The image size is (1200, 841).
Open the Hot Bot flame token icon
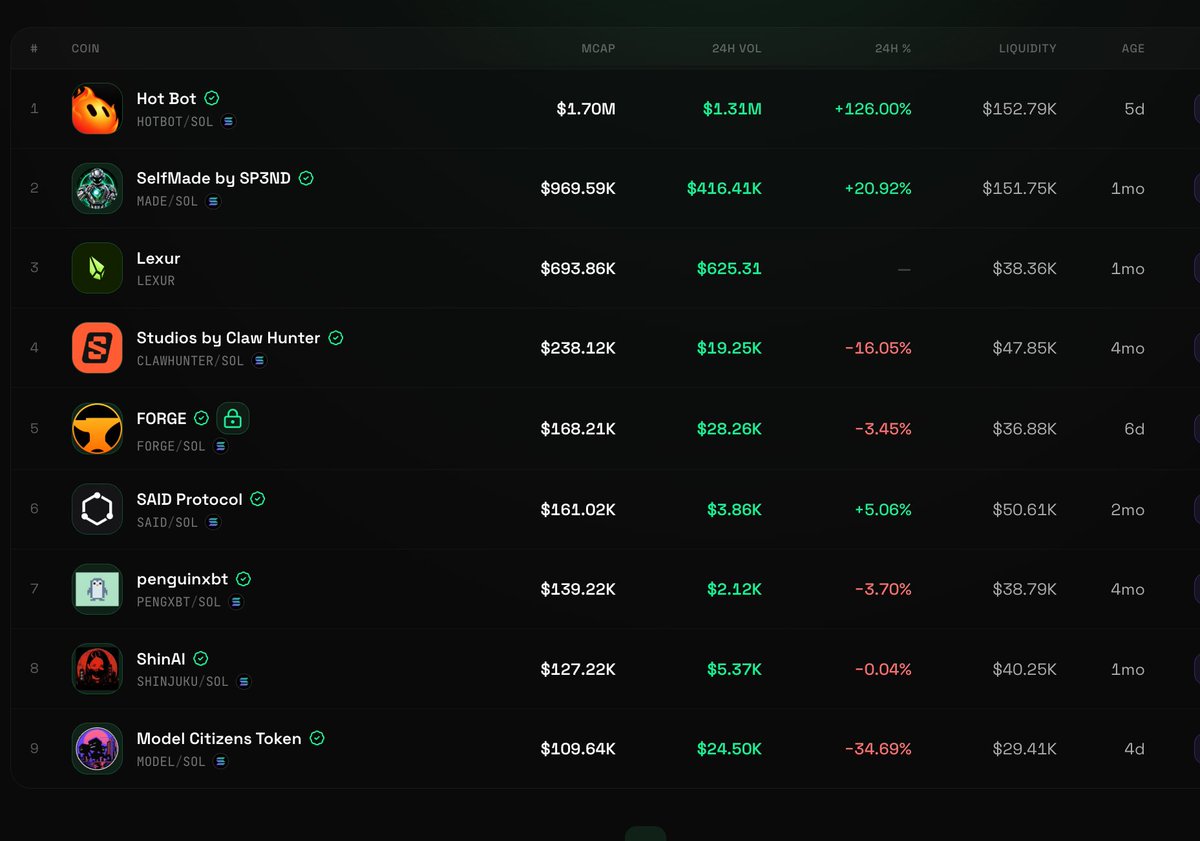(x=97, y=108)
